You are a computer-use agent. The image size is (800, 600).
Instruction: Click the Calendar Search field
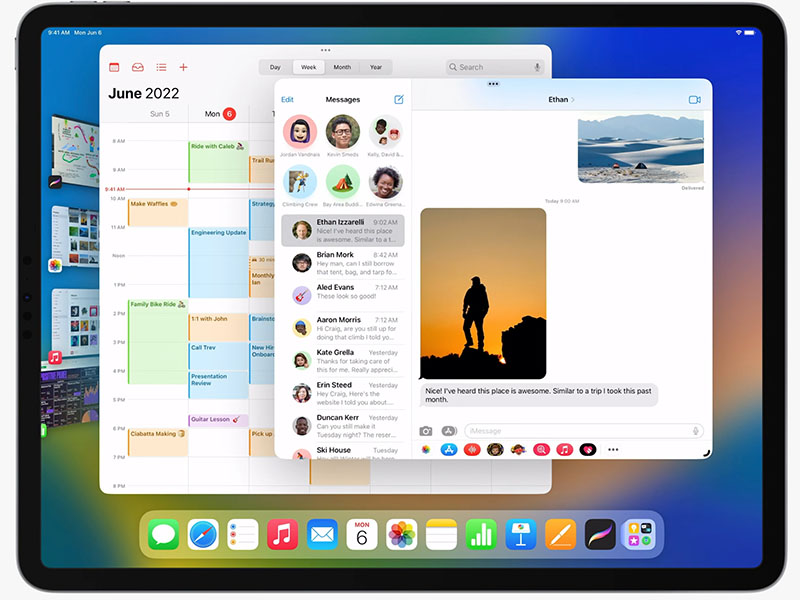point(495,67)
